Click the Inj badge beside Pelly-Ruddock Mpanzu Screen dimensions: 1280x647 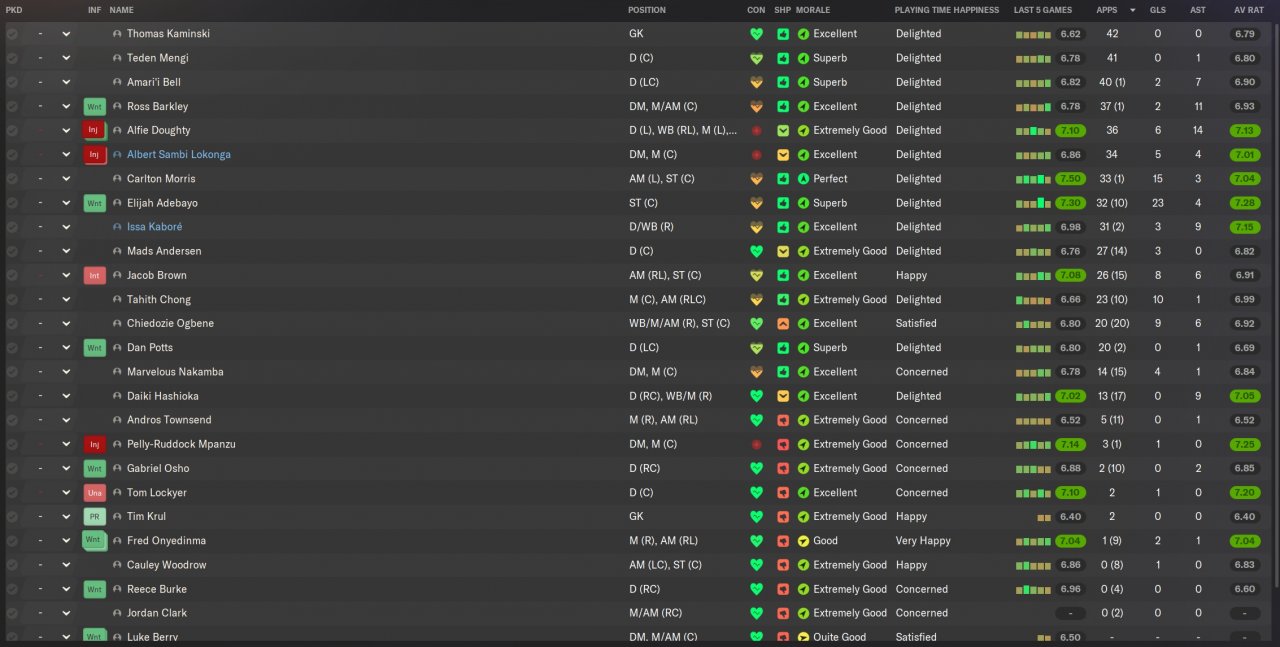tap(94, 444)
